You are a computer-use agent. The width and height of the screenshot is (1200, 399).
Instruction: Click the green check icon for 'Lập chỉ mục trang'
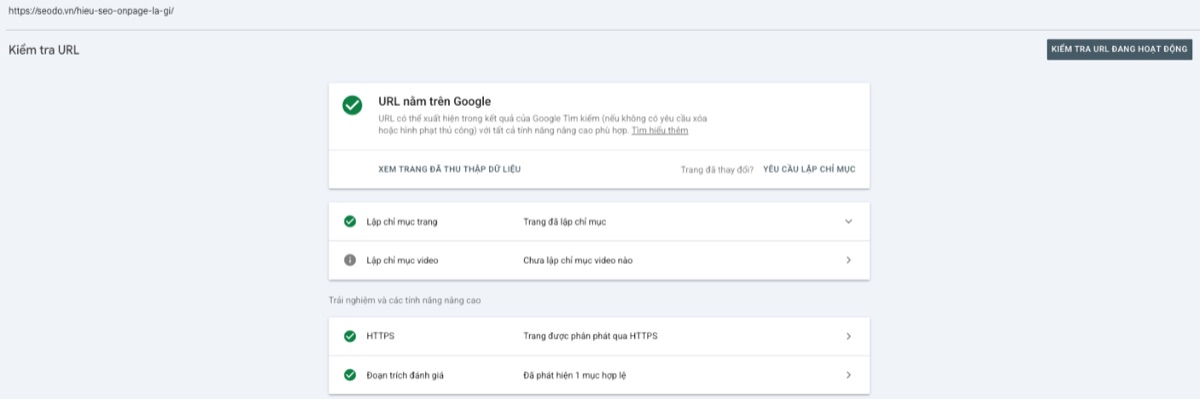point(350,221)
